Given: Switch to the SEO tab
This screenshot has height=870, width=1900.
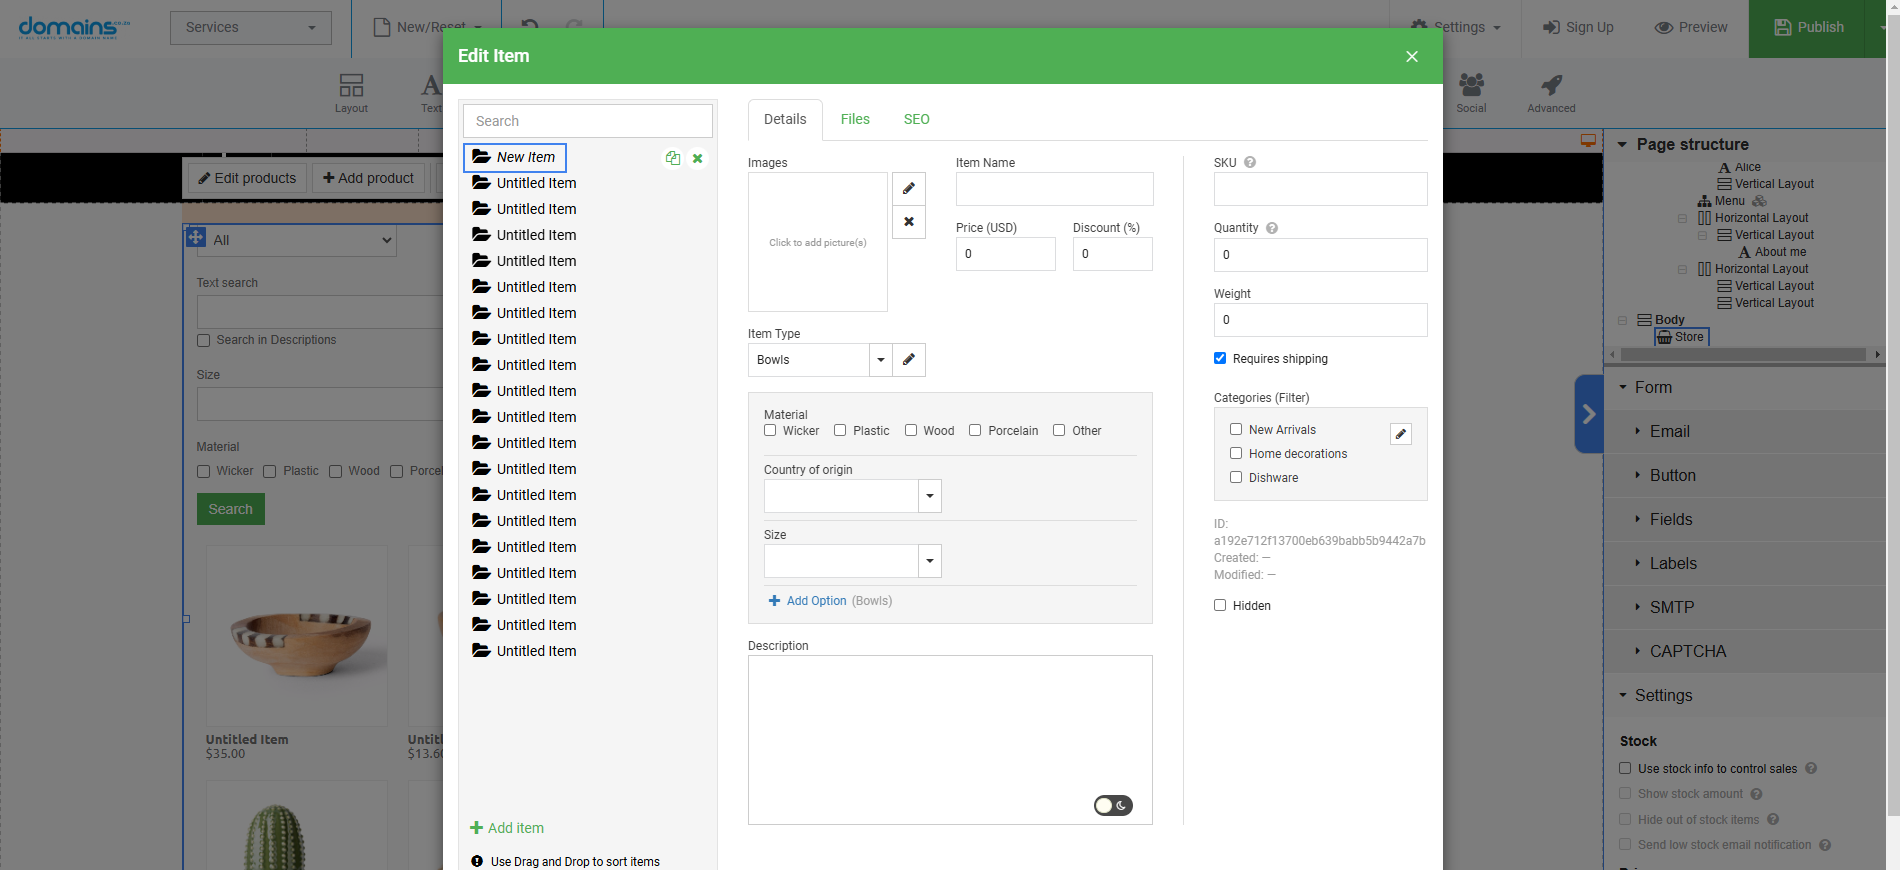Looking at the screenshot, I should click(x=916, y=119).
